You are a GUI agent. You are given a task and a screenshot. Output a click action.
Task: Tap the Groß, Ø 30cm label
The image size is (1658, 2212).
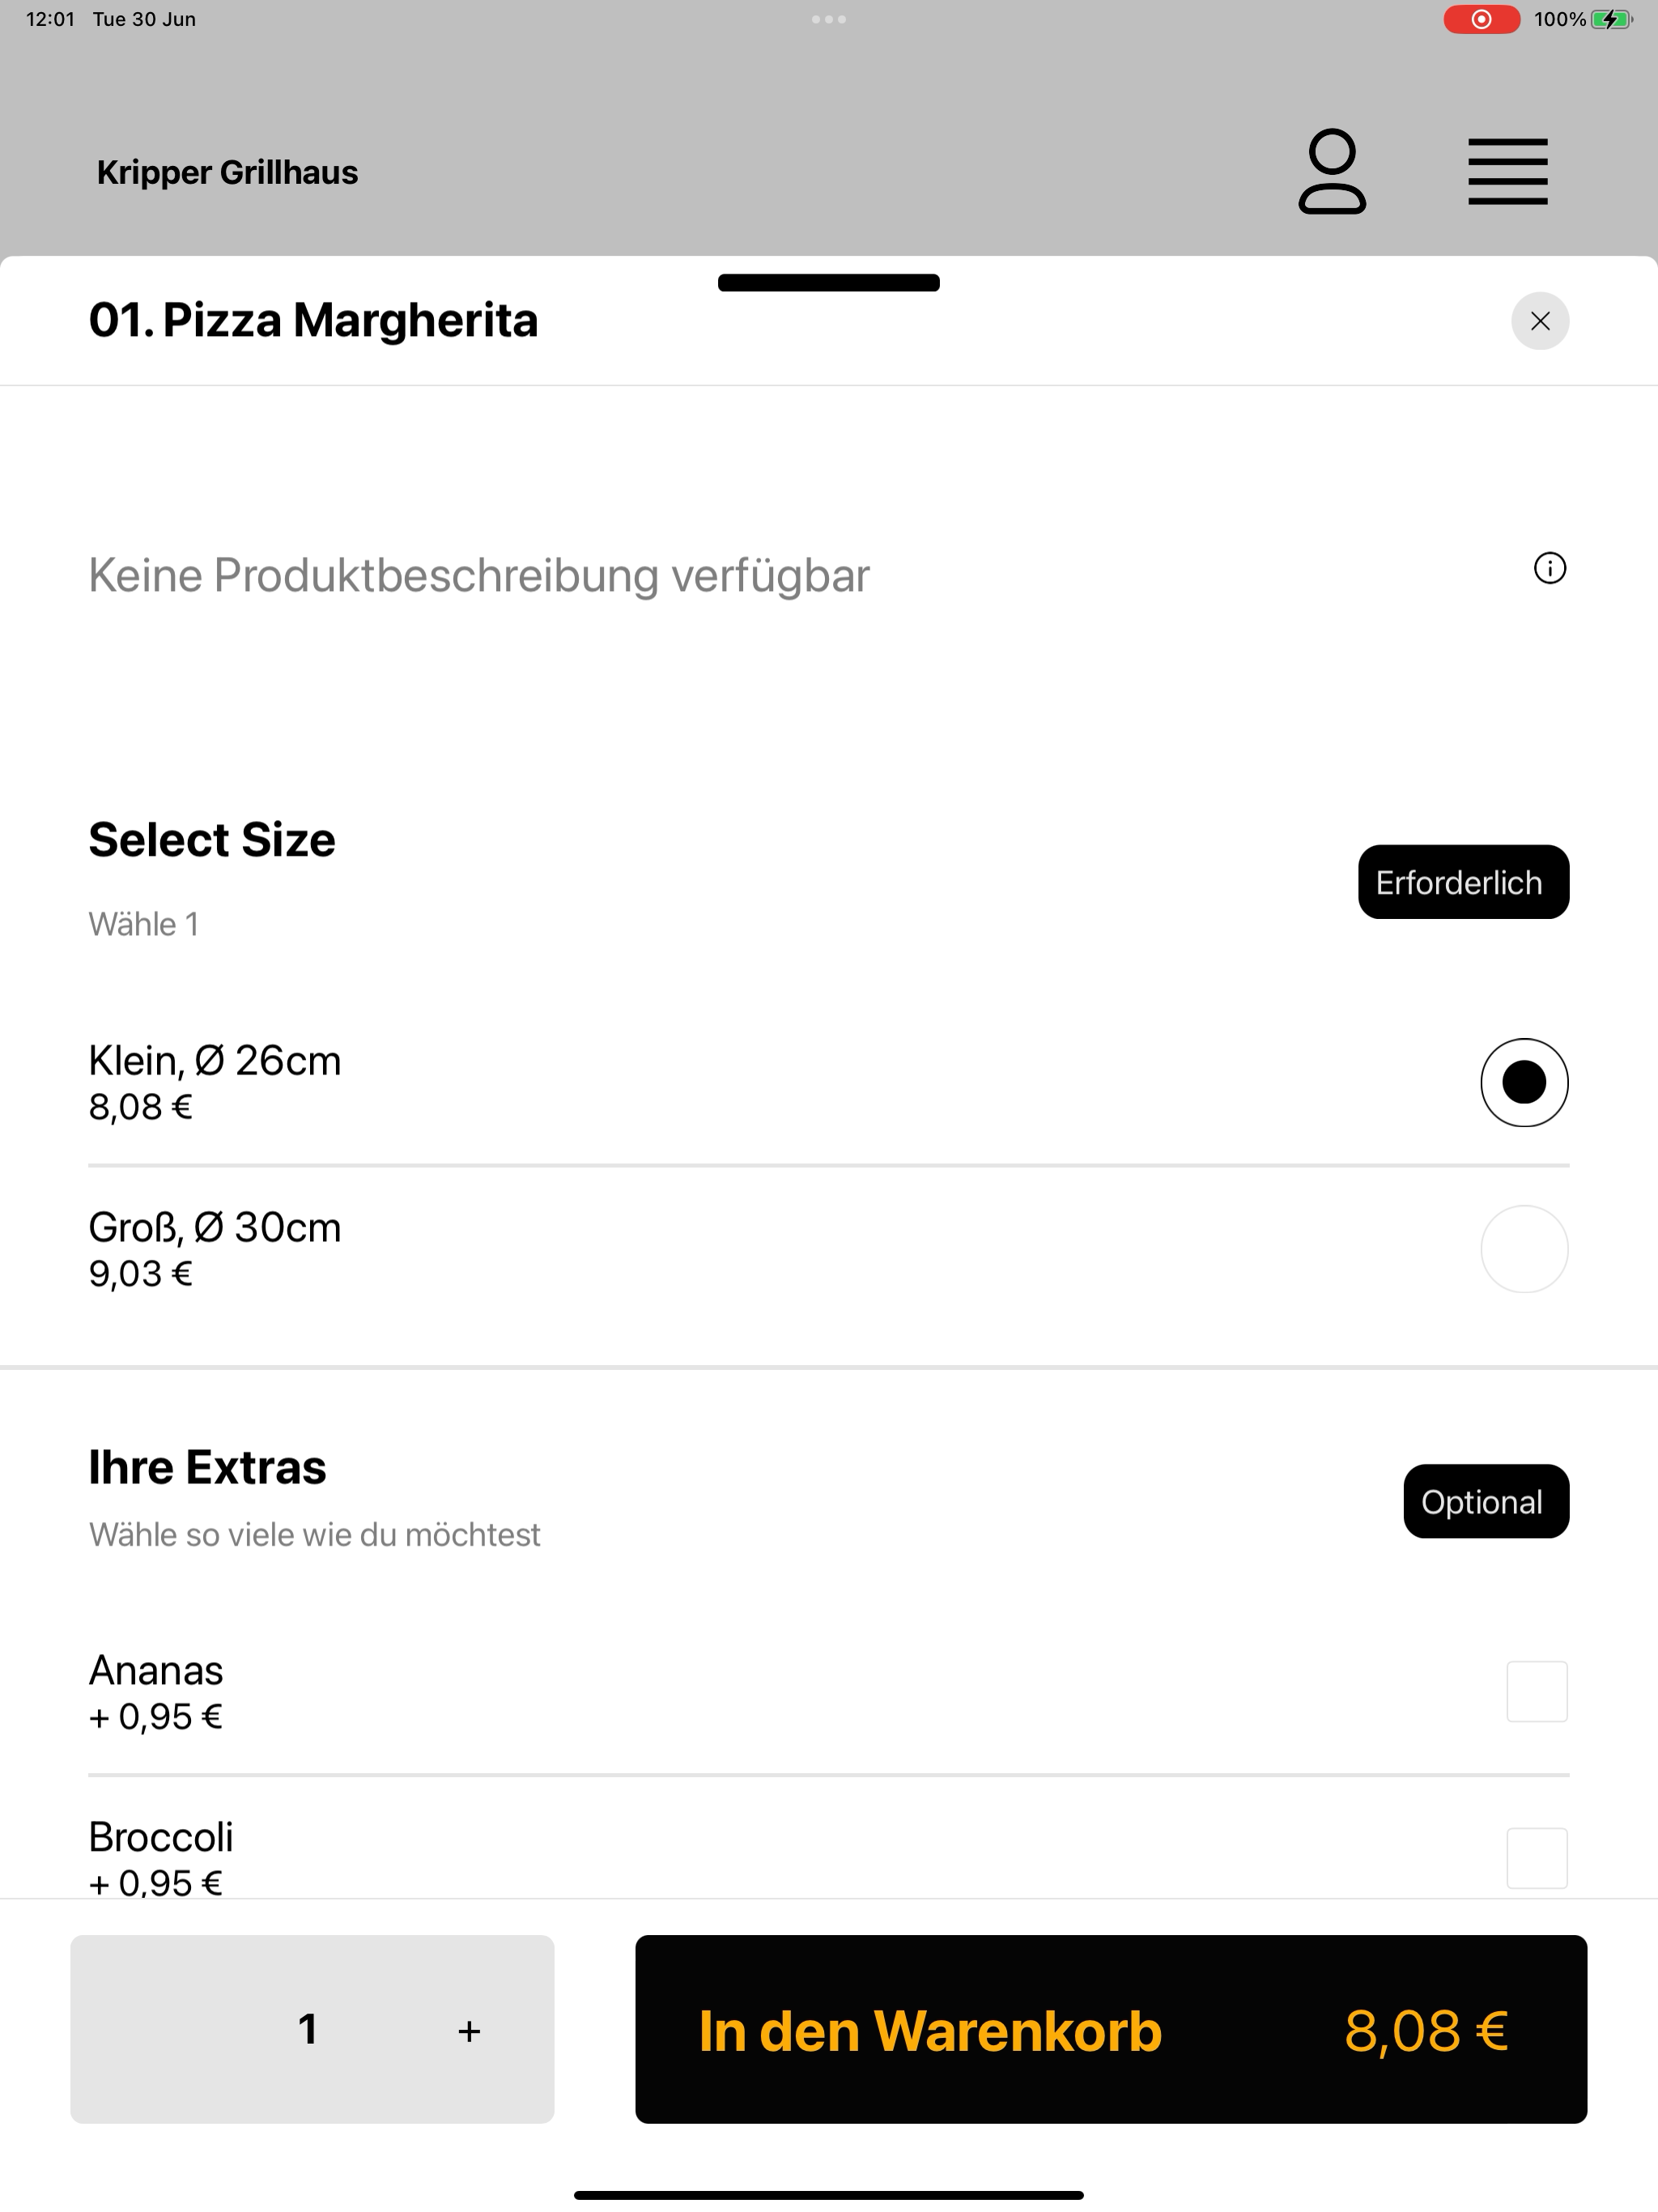215,1227
